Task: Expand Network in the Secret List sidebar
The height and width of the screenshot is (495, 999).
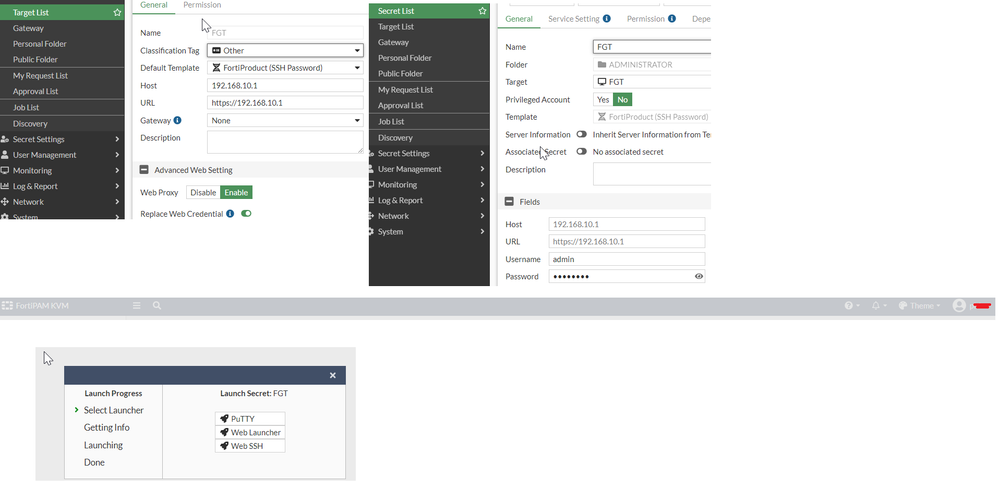Action: 429,216
